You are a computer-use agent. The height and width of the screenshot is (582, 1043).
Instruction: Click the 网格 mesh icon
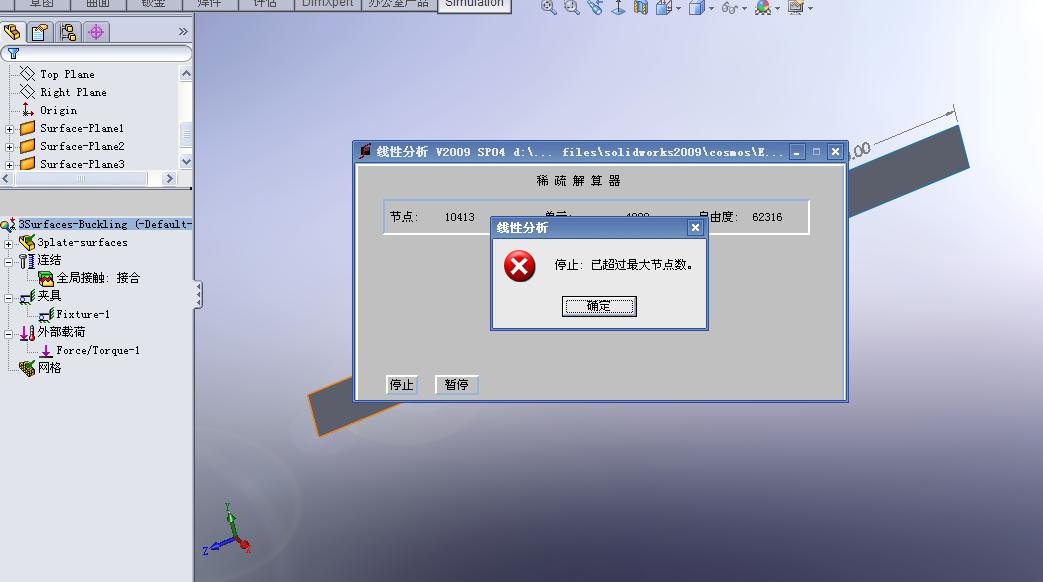[27, 368]
